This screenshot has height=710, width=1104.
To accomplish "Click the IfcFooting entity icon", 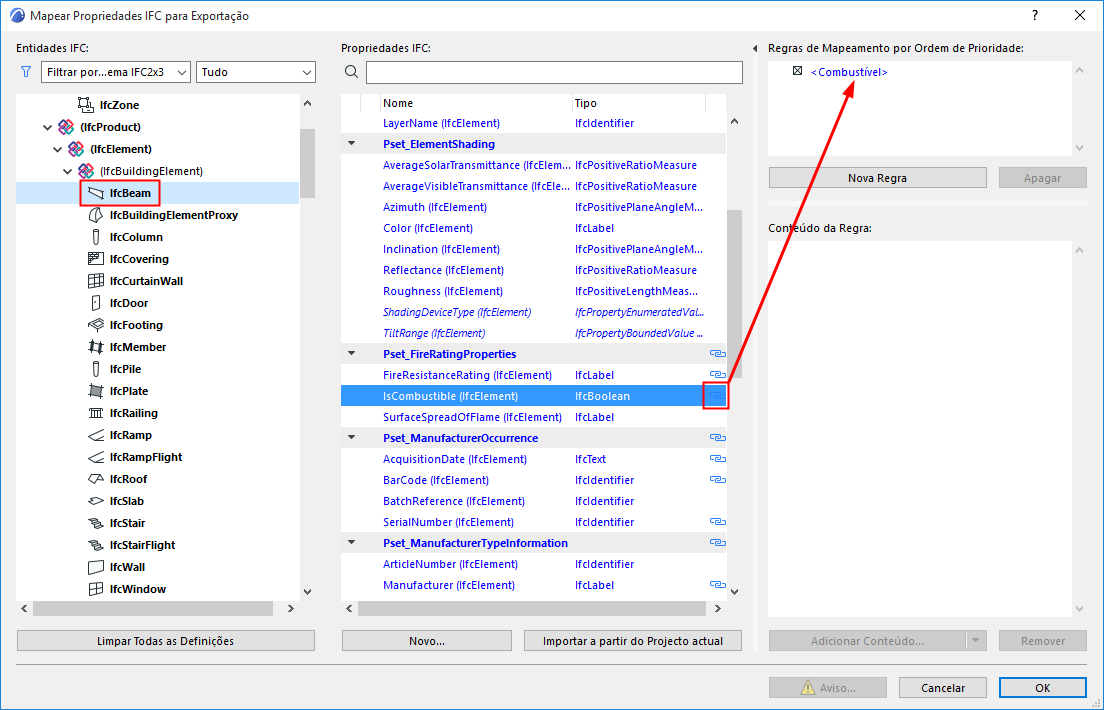I will (96, 325).
